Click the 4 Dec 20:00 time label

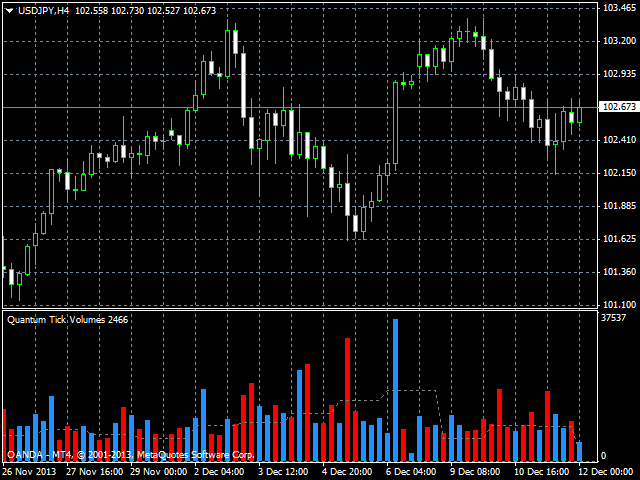347,472
